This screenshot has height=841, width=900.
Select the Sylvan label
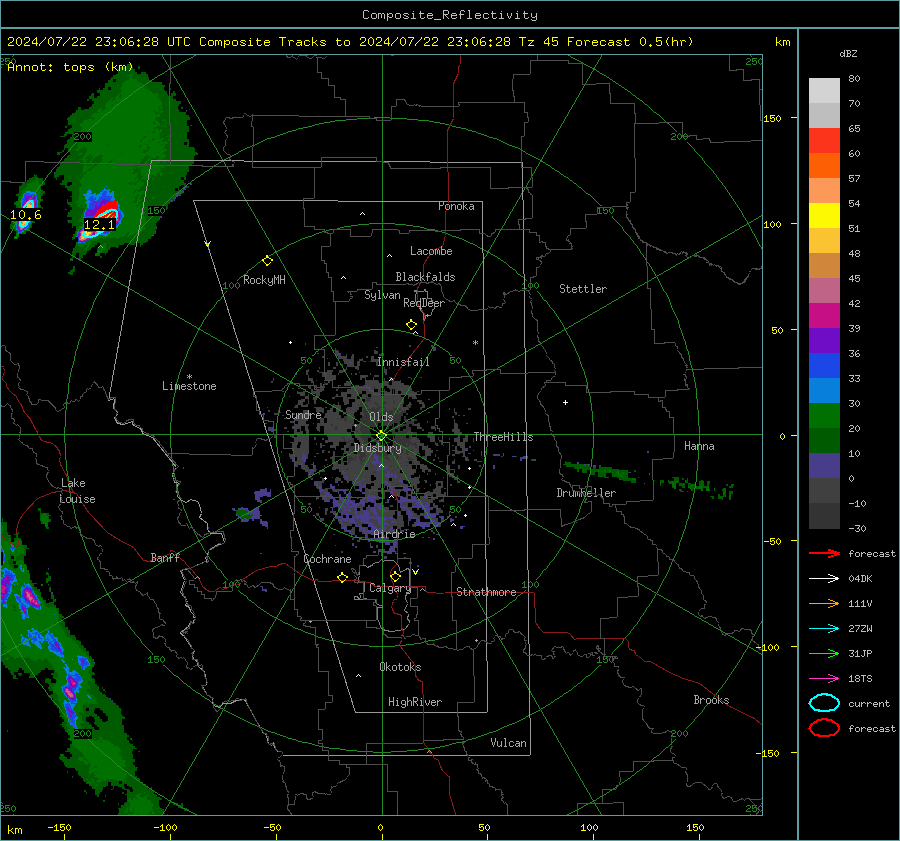(382, 295)
